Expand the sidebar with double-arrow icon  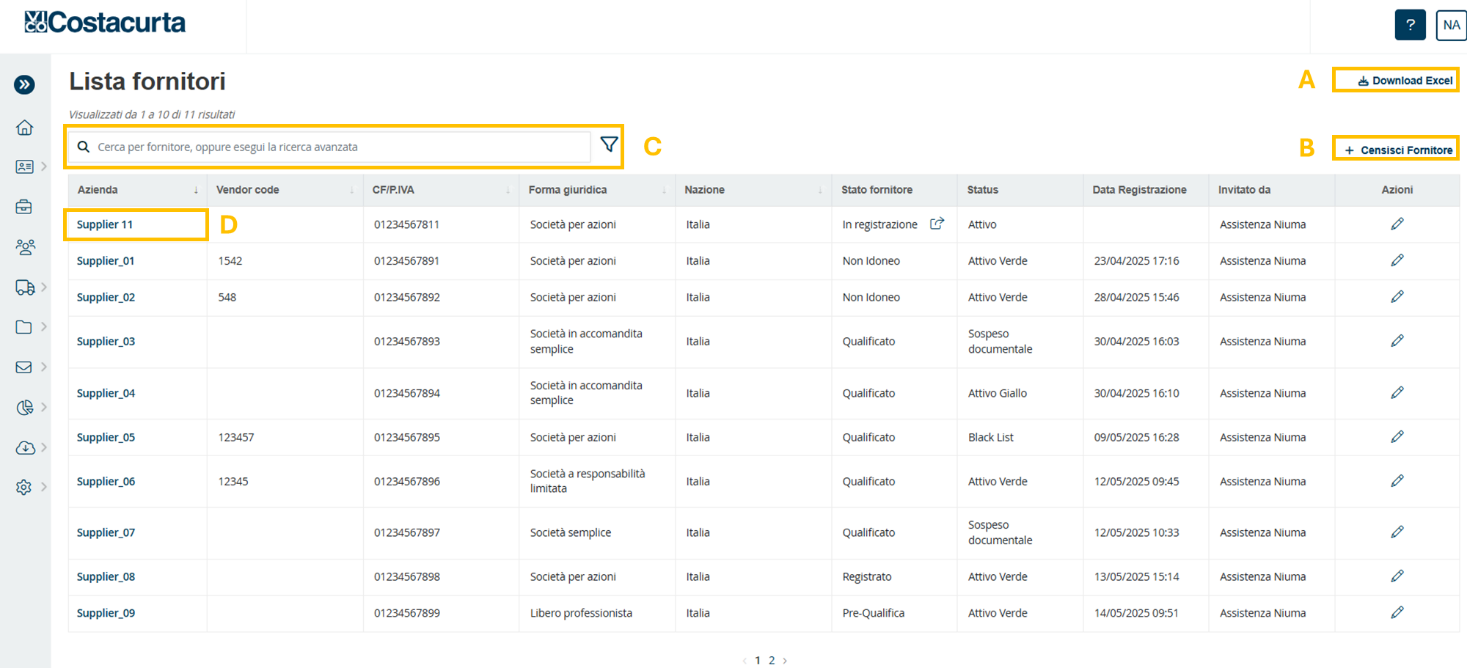(24, 85)
